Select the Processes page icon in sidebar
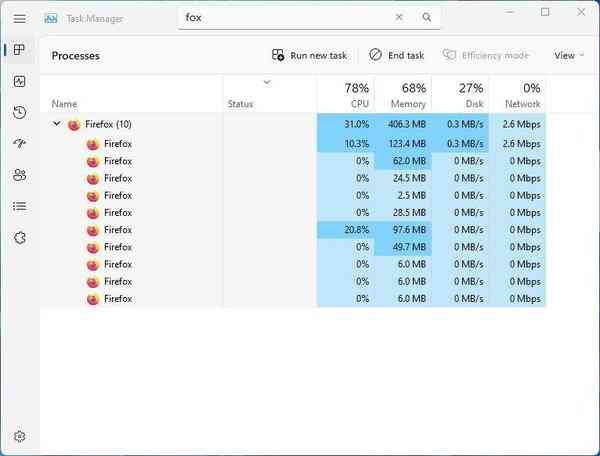 tap(19, 49)
